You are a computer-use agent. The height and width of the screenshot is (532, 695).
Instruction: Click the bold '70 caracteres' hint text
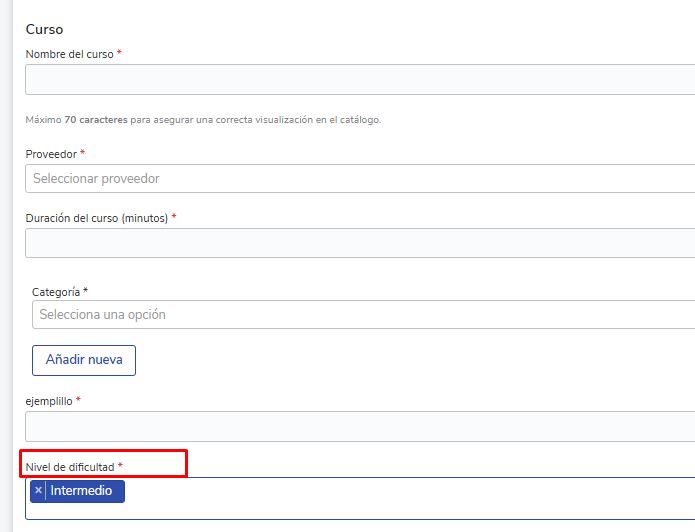tap(96, 120)
